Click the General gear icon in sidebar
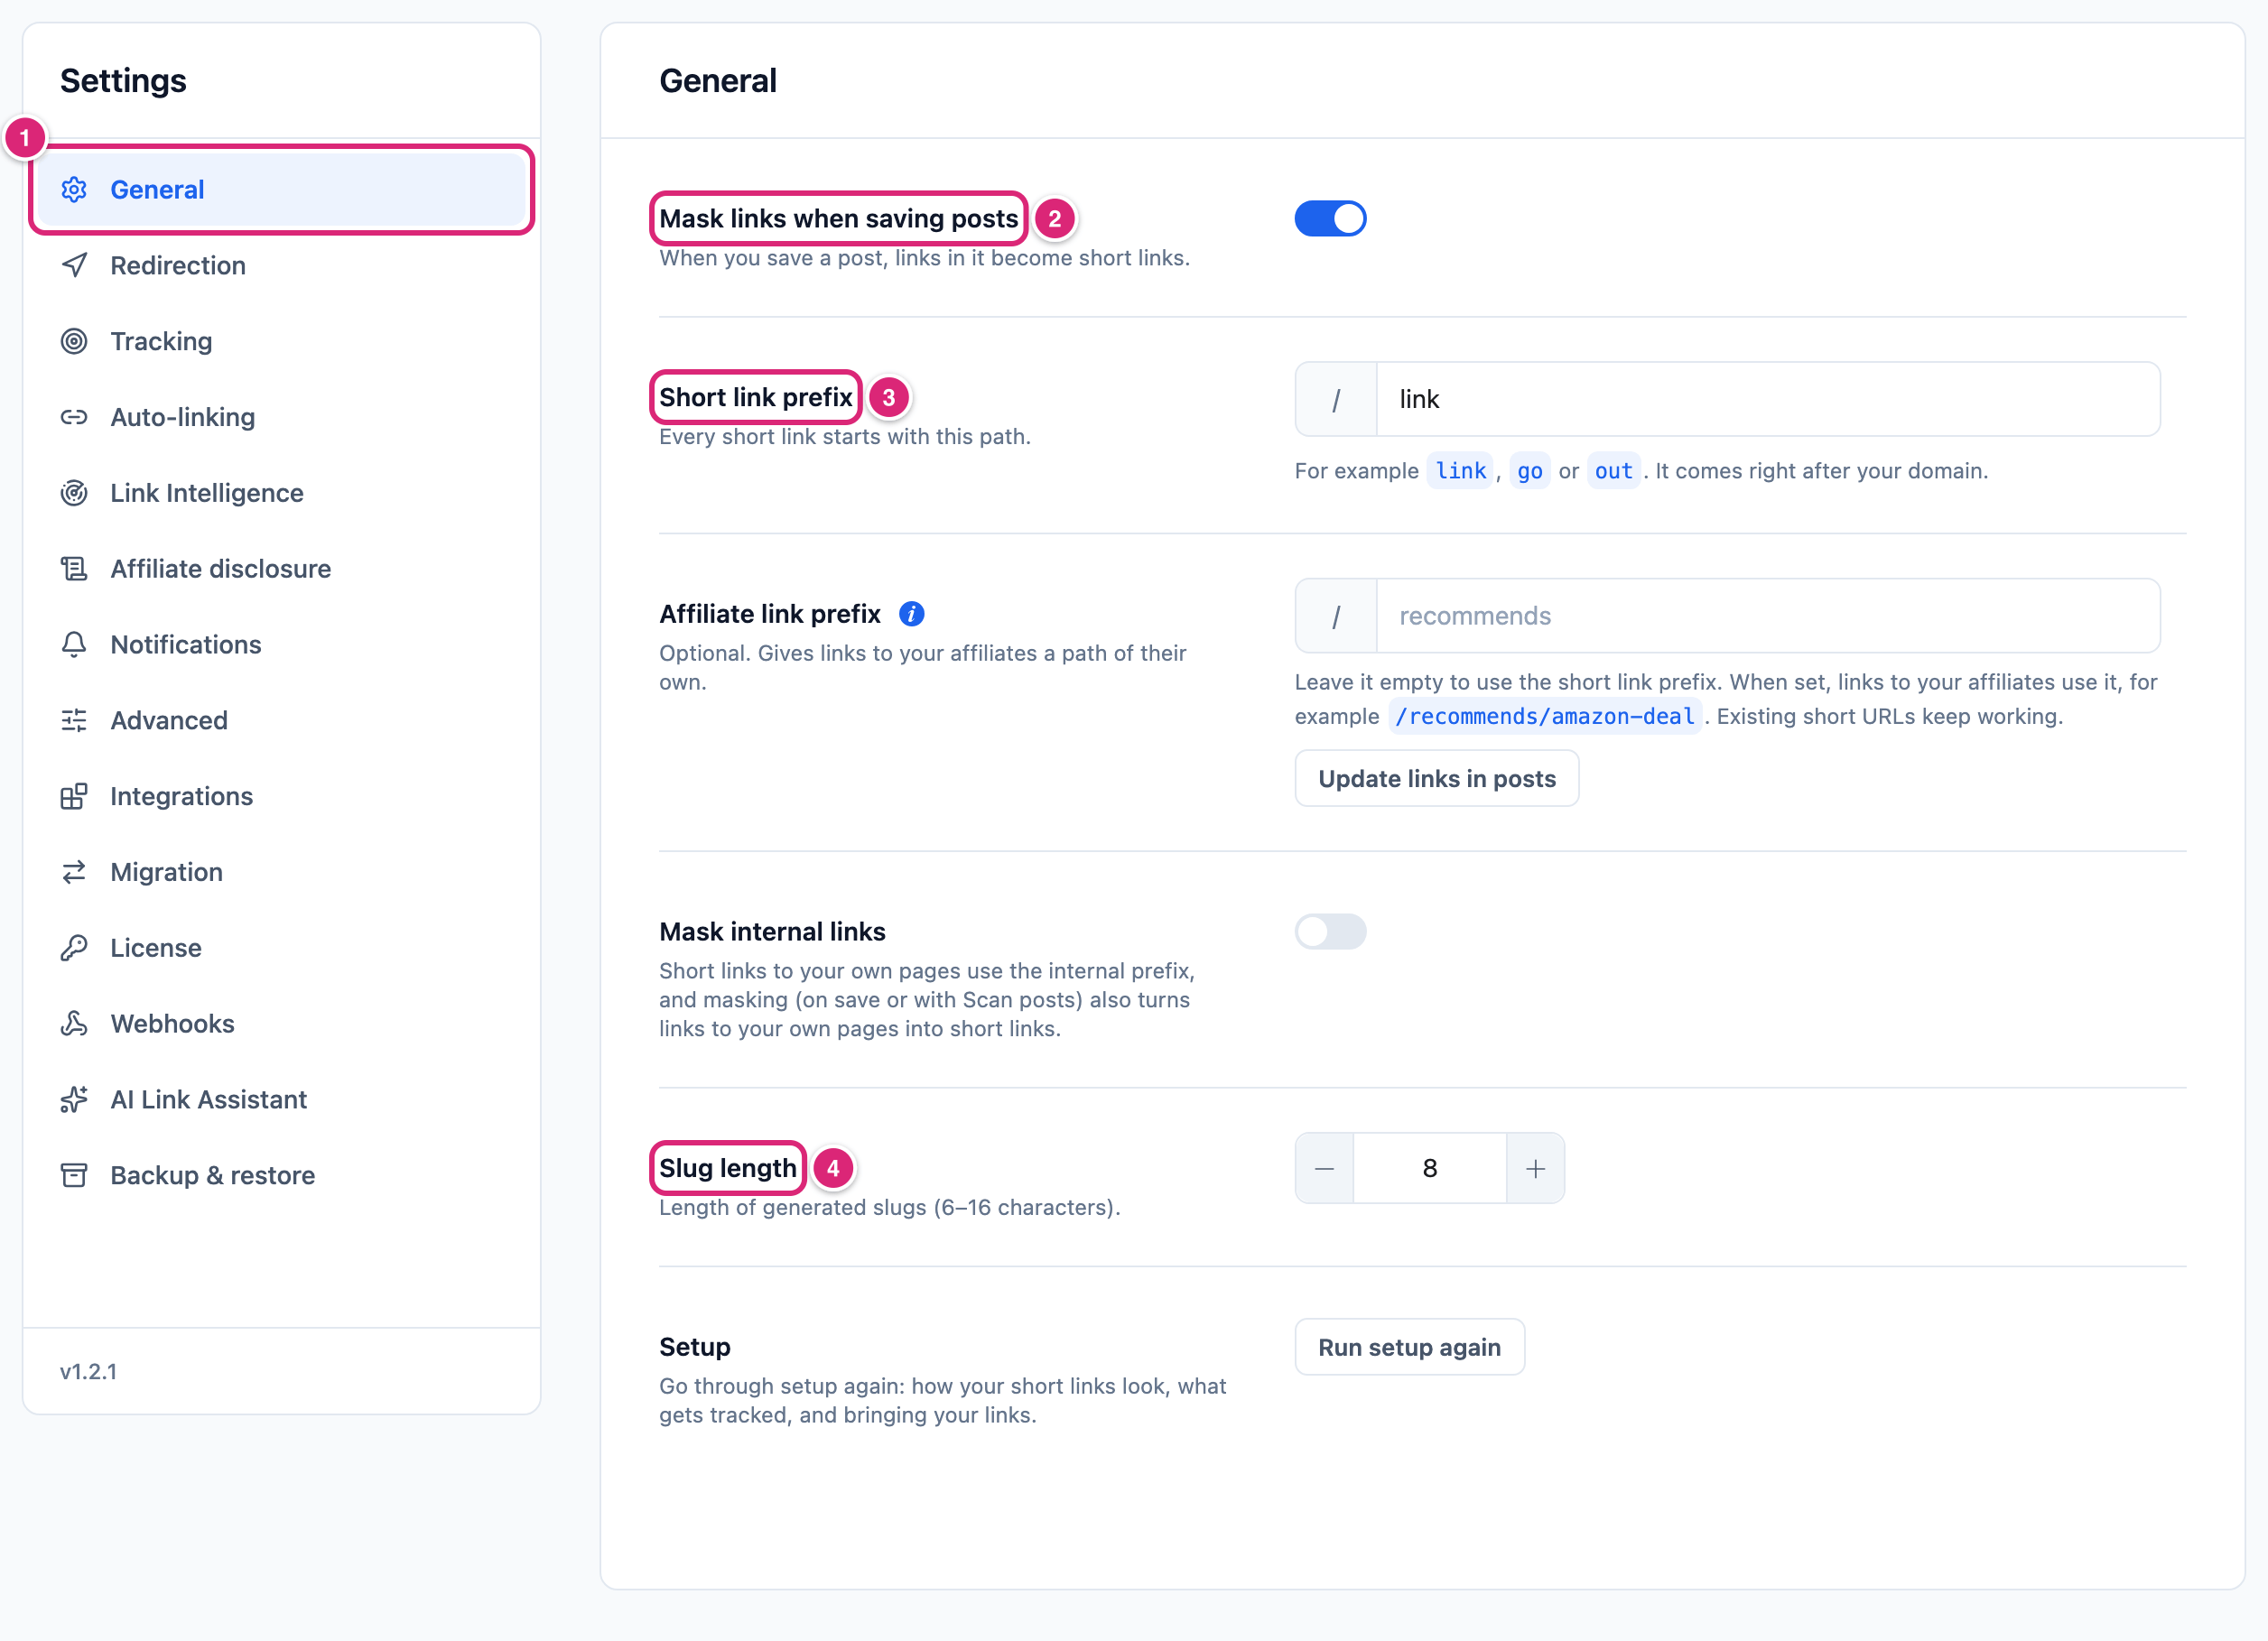This screenshot has height=1641, width=2268. pos(74,189)
